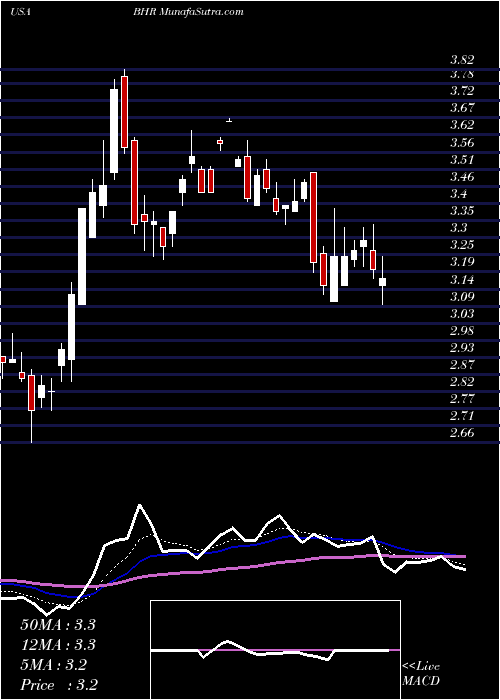The image size is (500, 700).
Task: Click the 'Price : 3.2' readout
Action: coord(59,684)
